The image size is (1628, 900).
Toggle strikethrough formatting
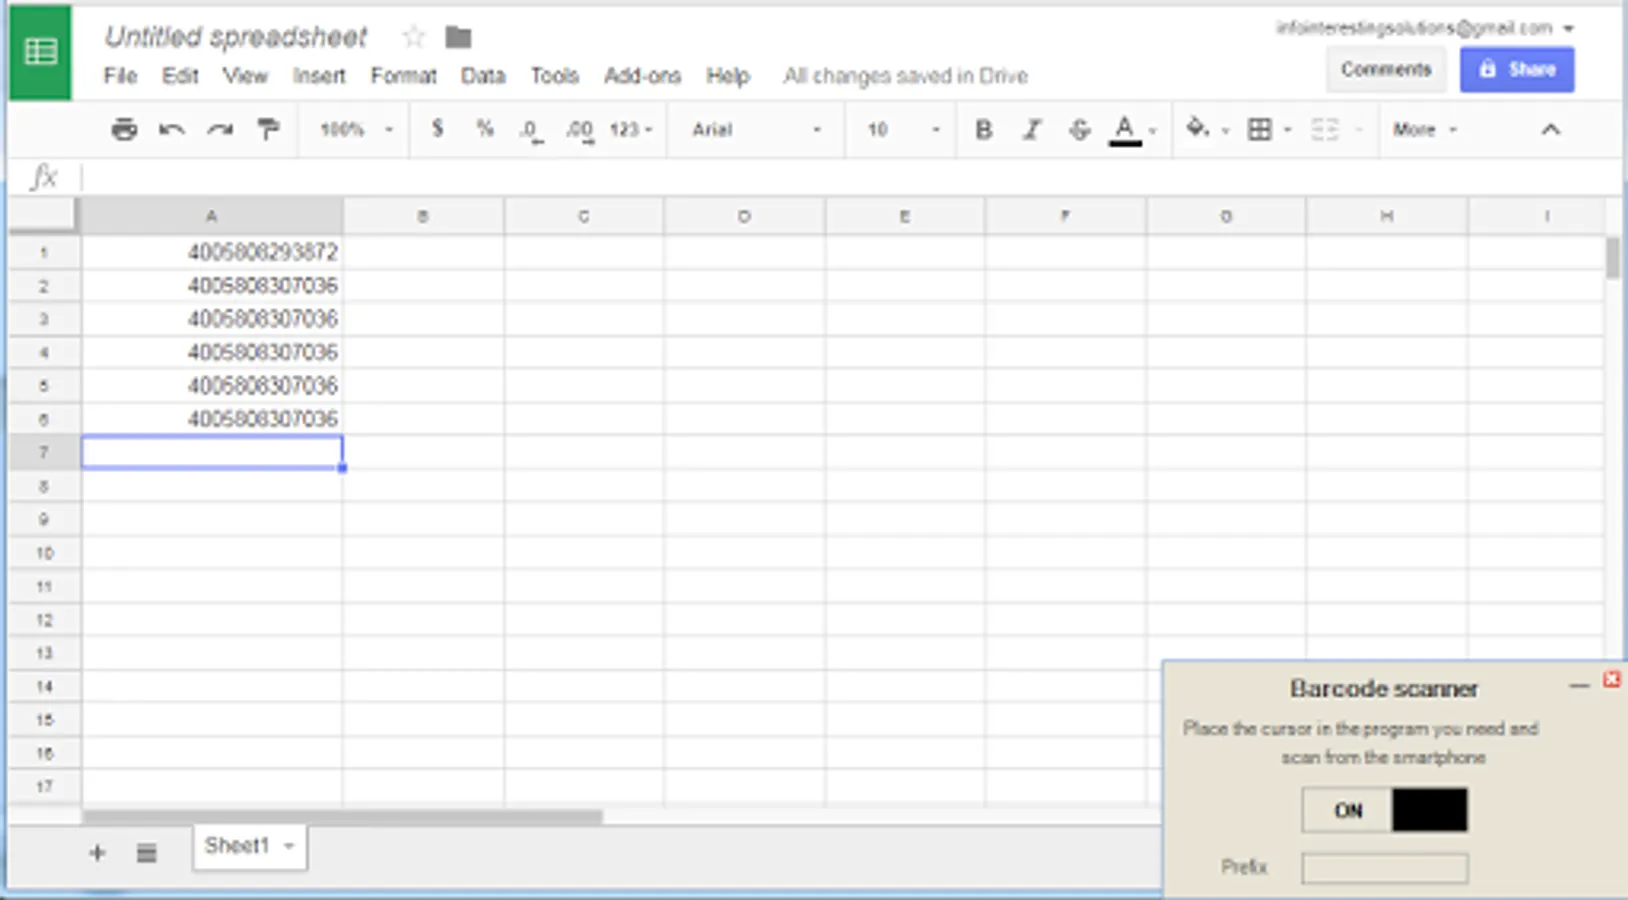tap(1079, 129)
